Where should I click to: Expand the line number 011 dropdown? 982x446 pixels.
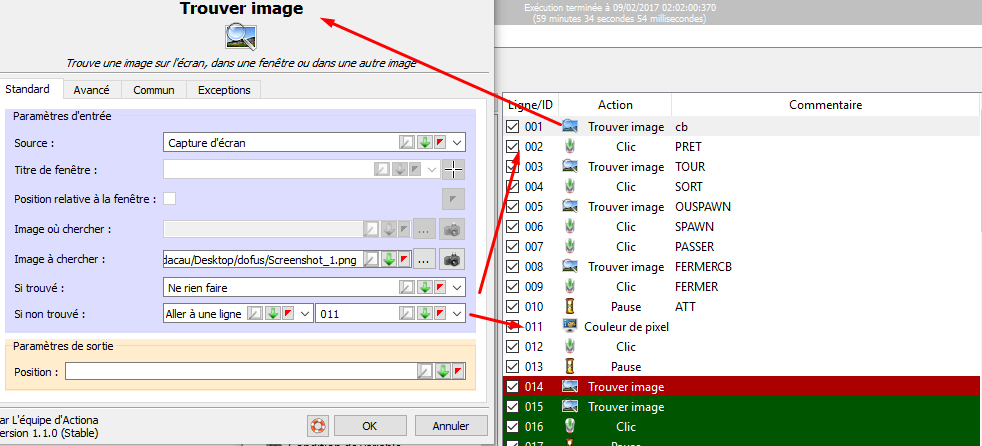(456, 313)
